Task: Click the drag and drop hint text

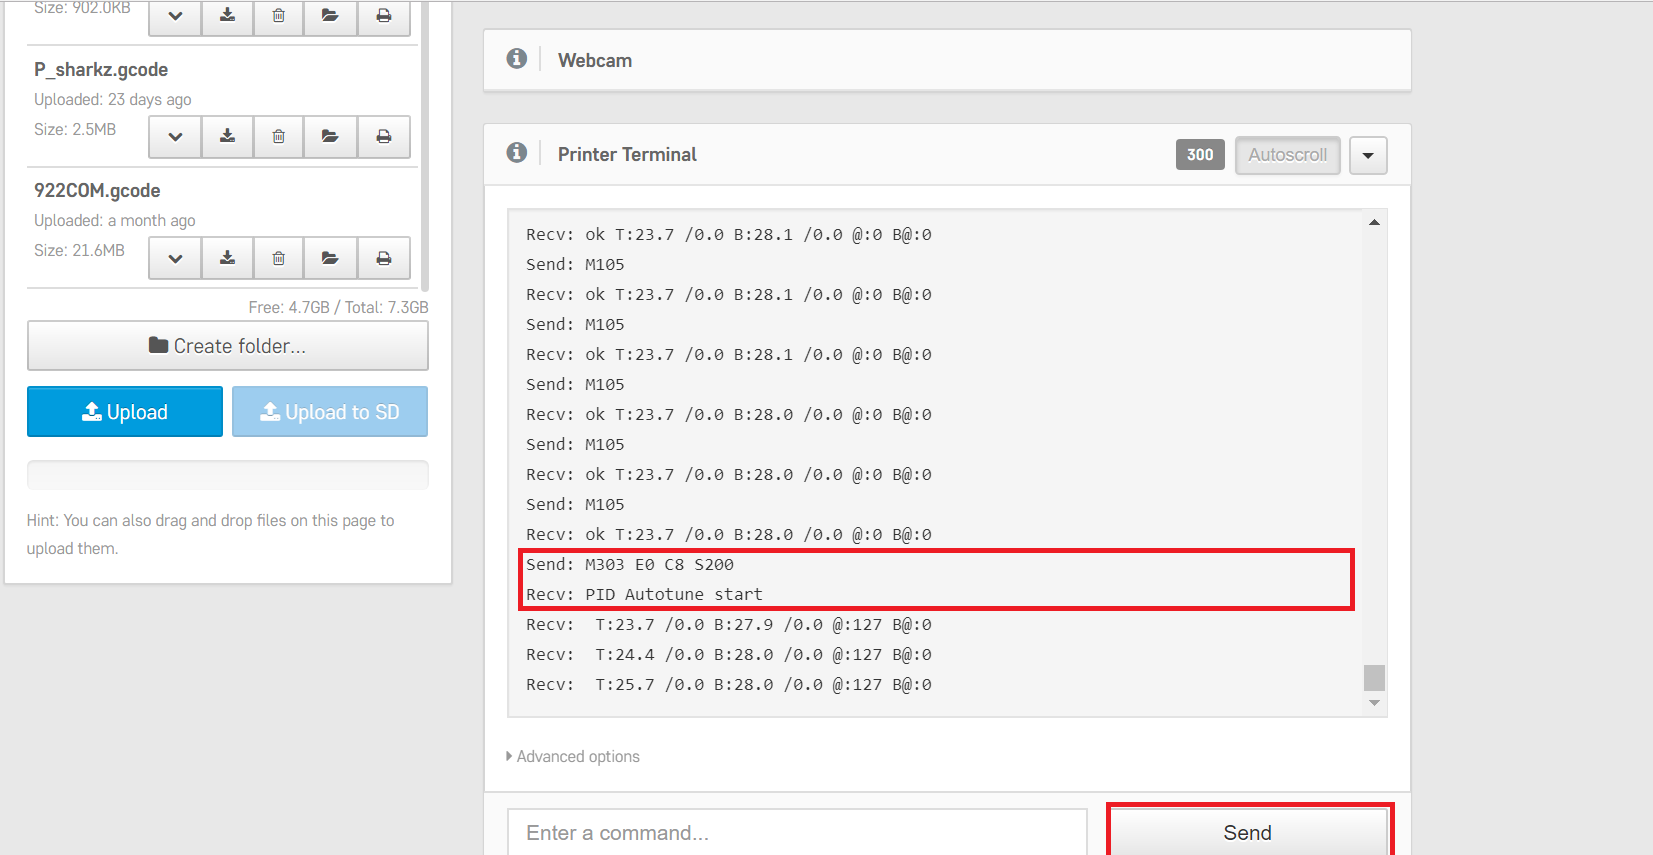Action: [211, 535]
